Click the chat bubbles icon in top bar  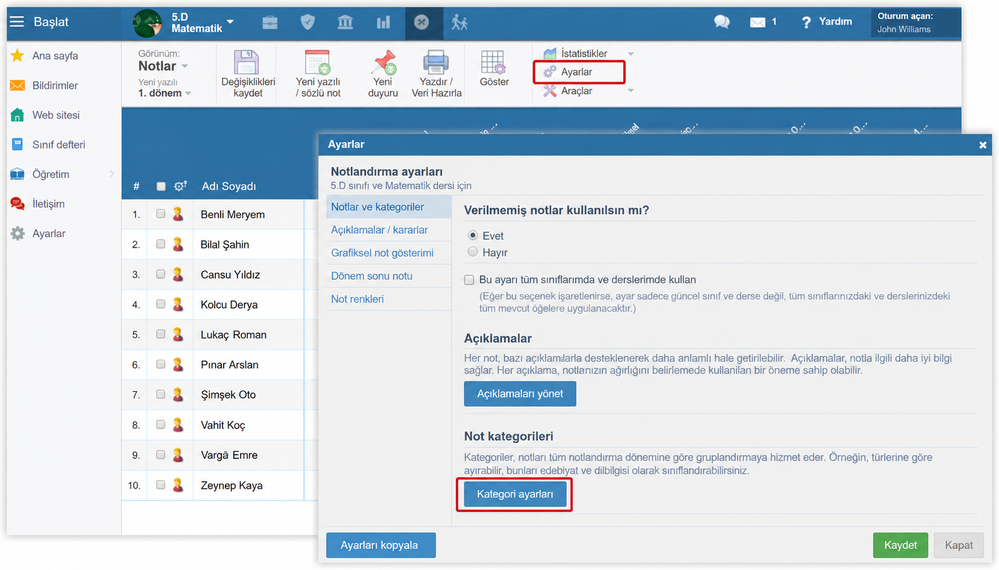point(722,22)
